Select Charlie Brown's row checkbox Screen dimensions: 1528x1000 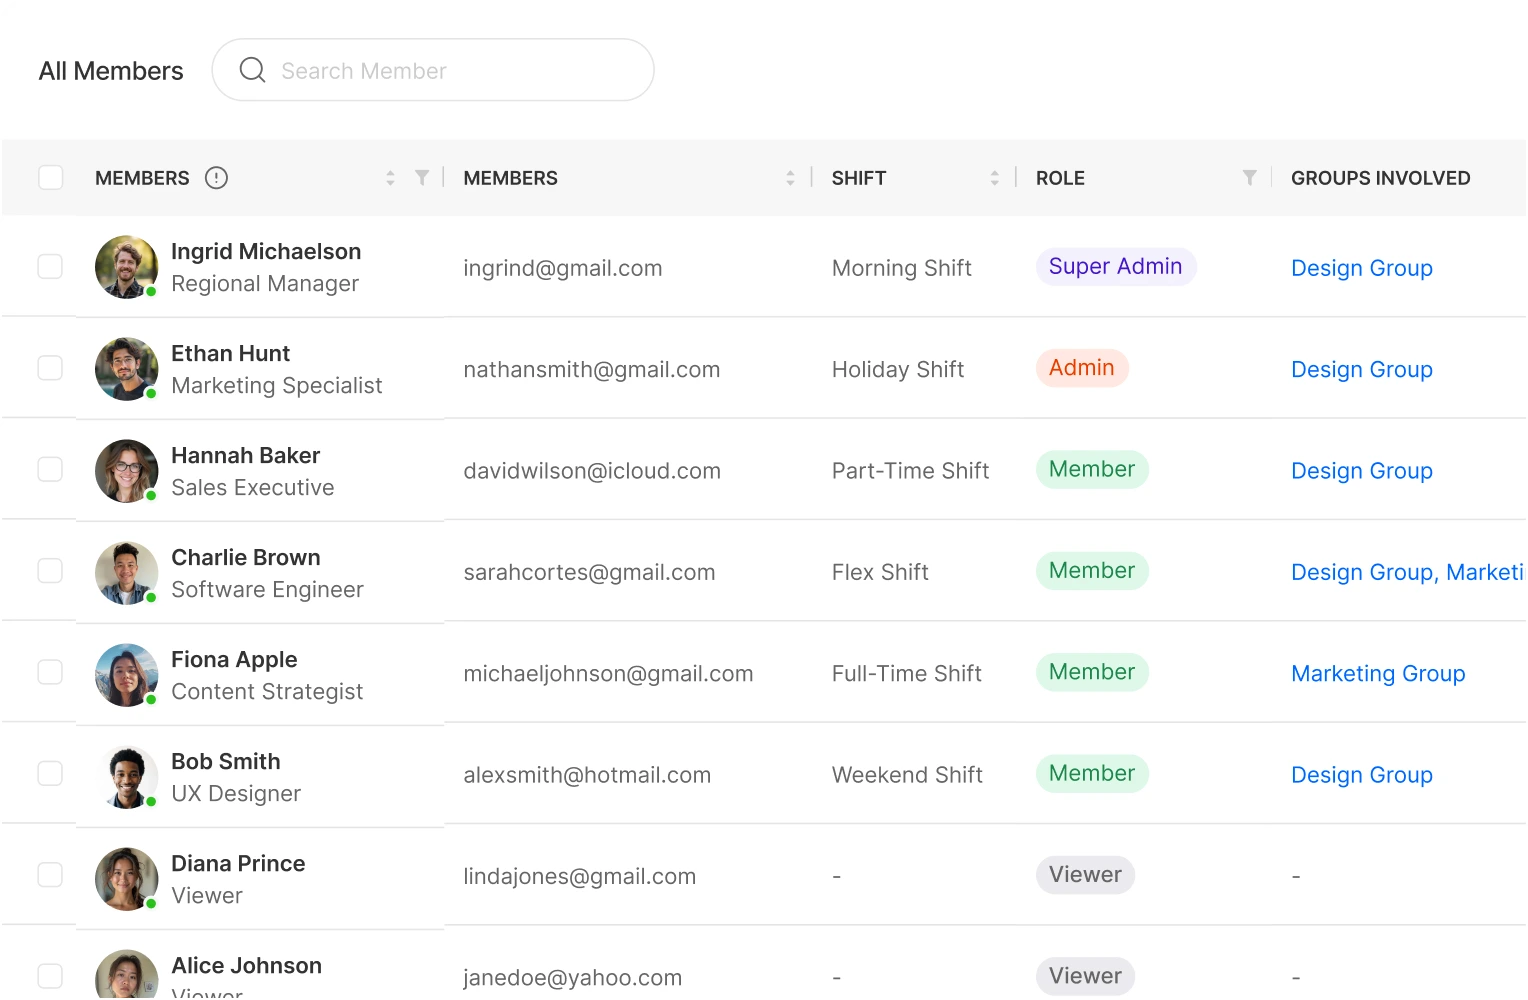[x=50, y=571]
